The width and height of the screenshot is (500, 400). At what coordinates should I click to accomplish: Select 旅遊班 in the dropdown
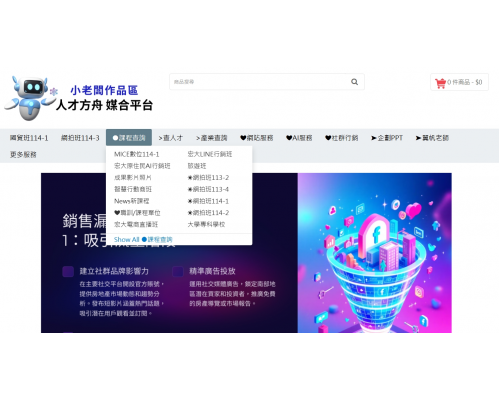click(197, 166)
